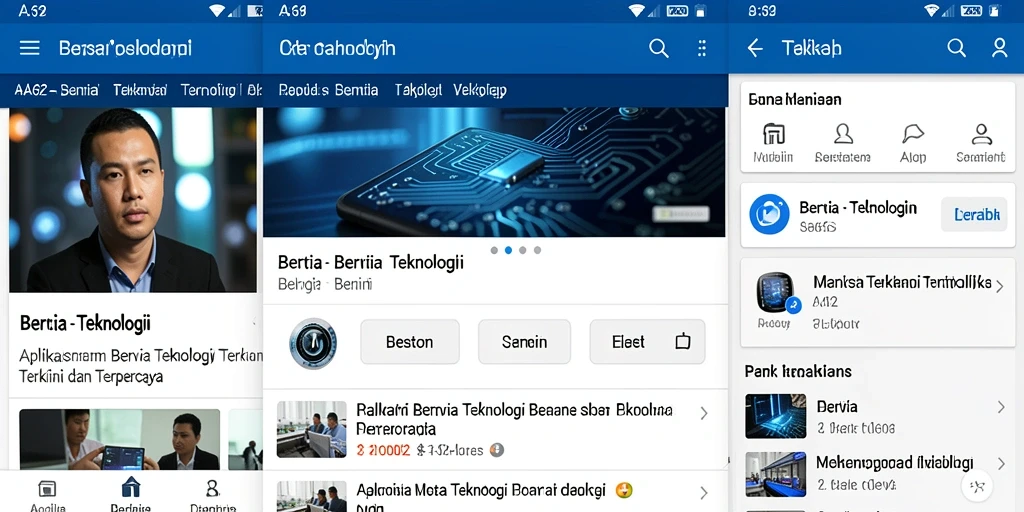Tap the Pank Irnakians section heading

798,371
